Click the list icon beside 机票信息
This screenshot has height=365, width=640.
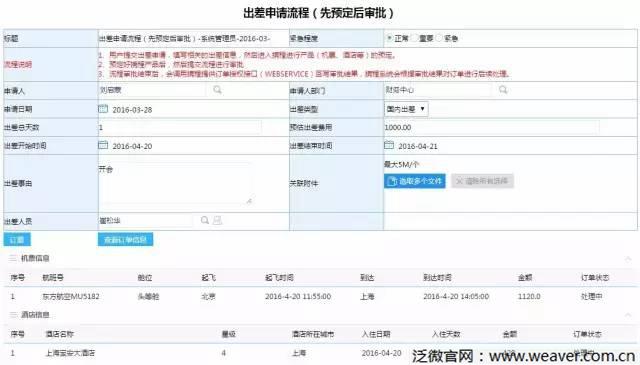(x=13, y=258)
